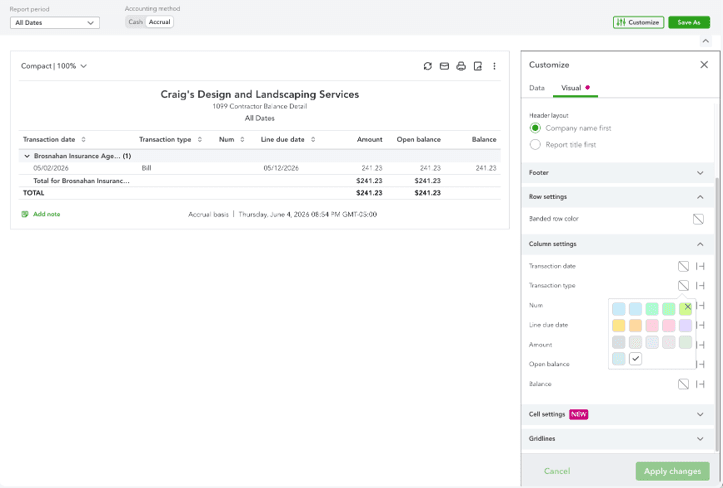Collapse the Brosnahan Insurance group row
This screenshot has height=488, width=723.
point(27,156)
